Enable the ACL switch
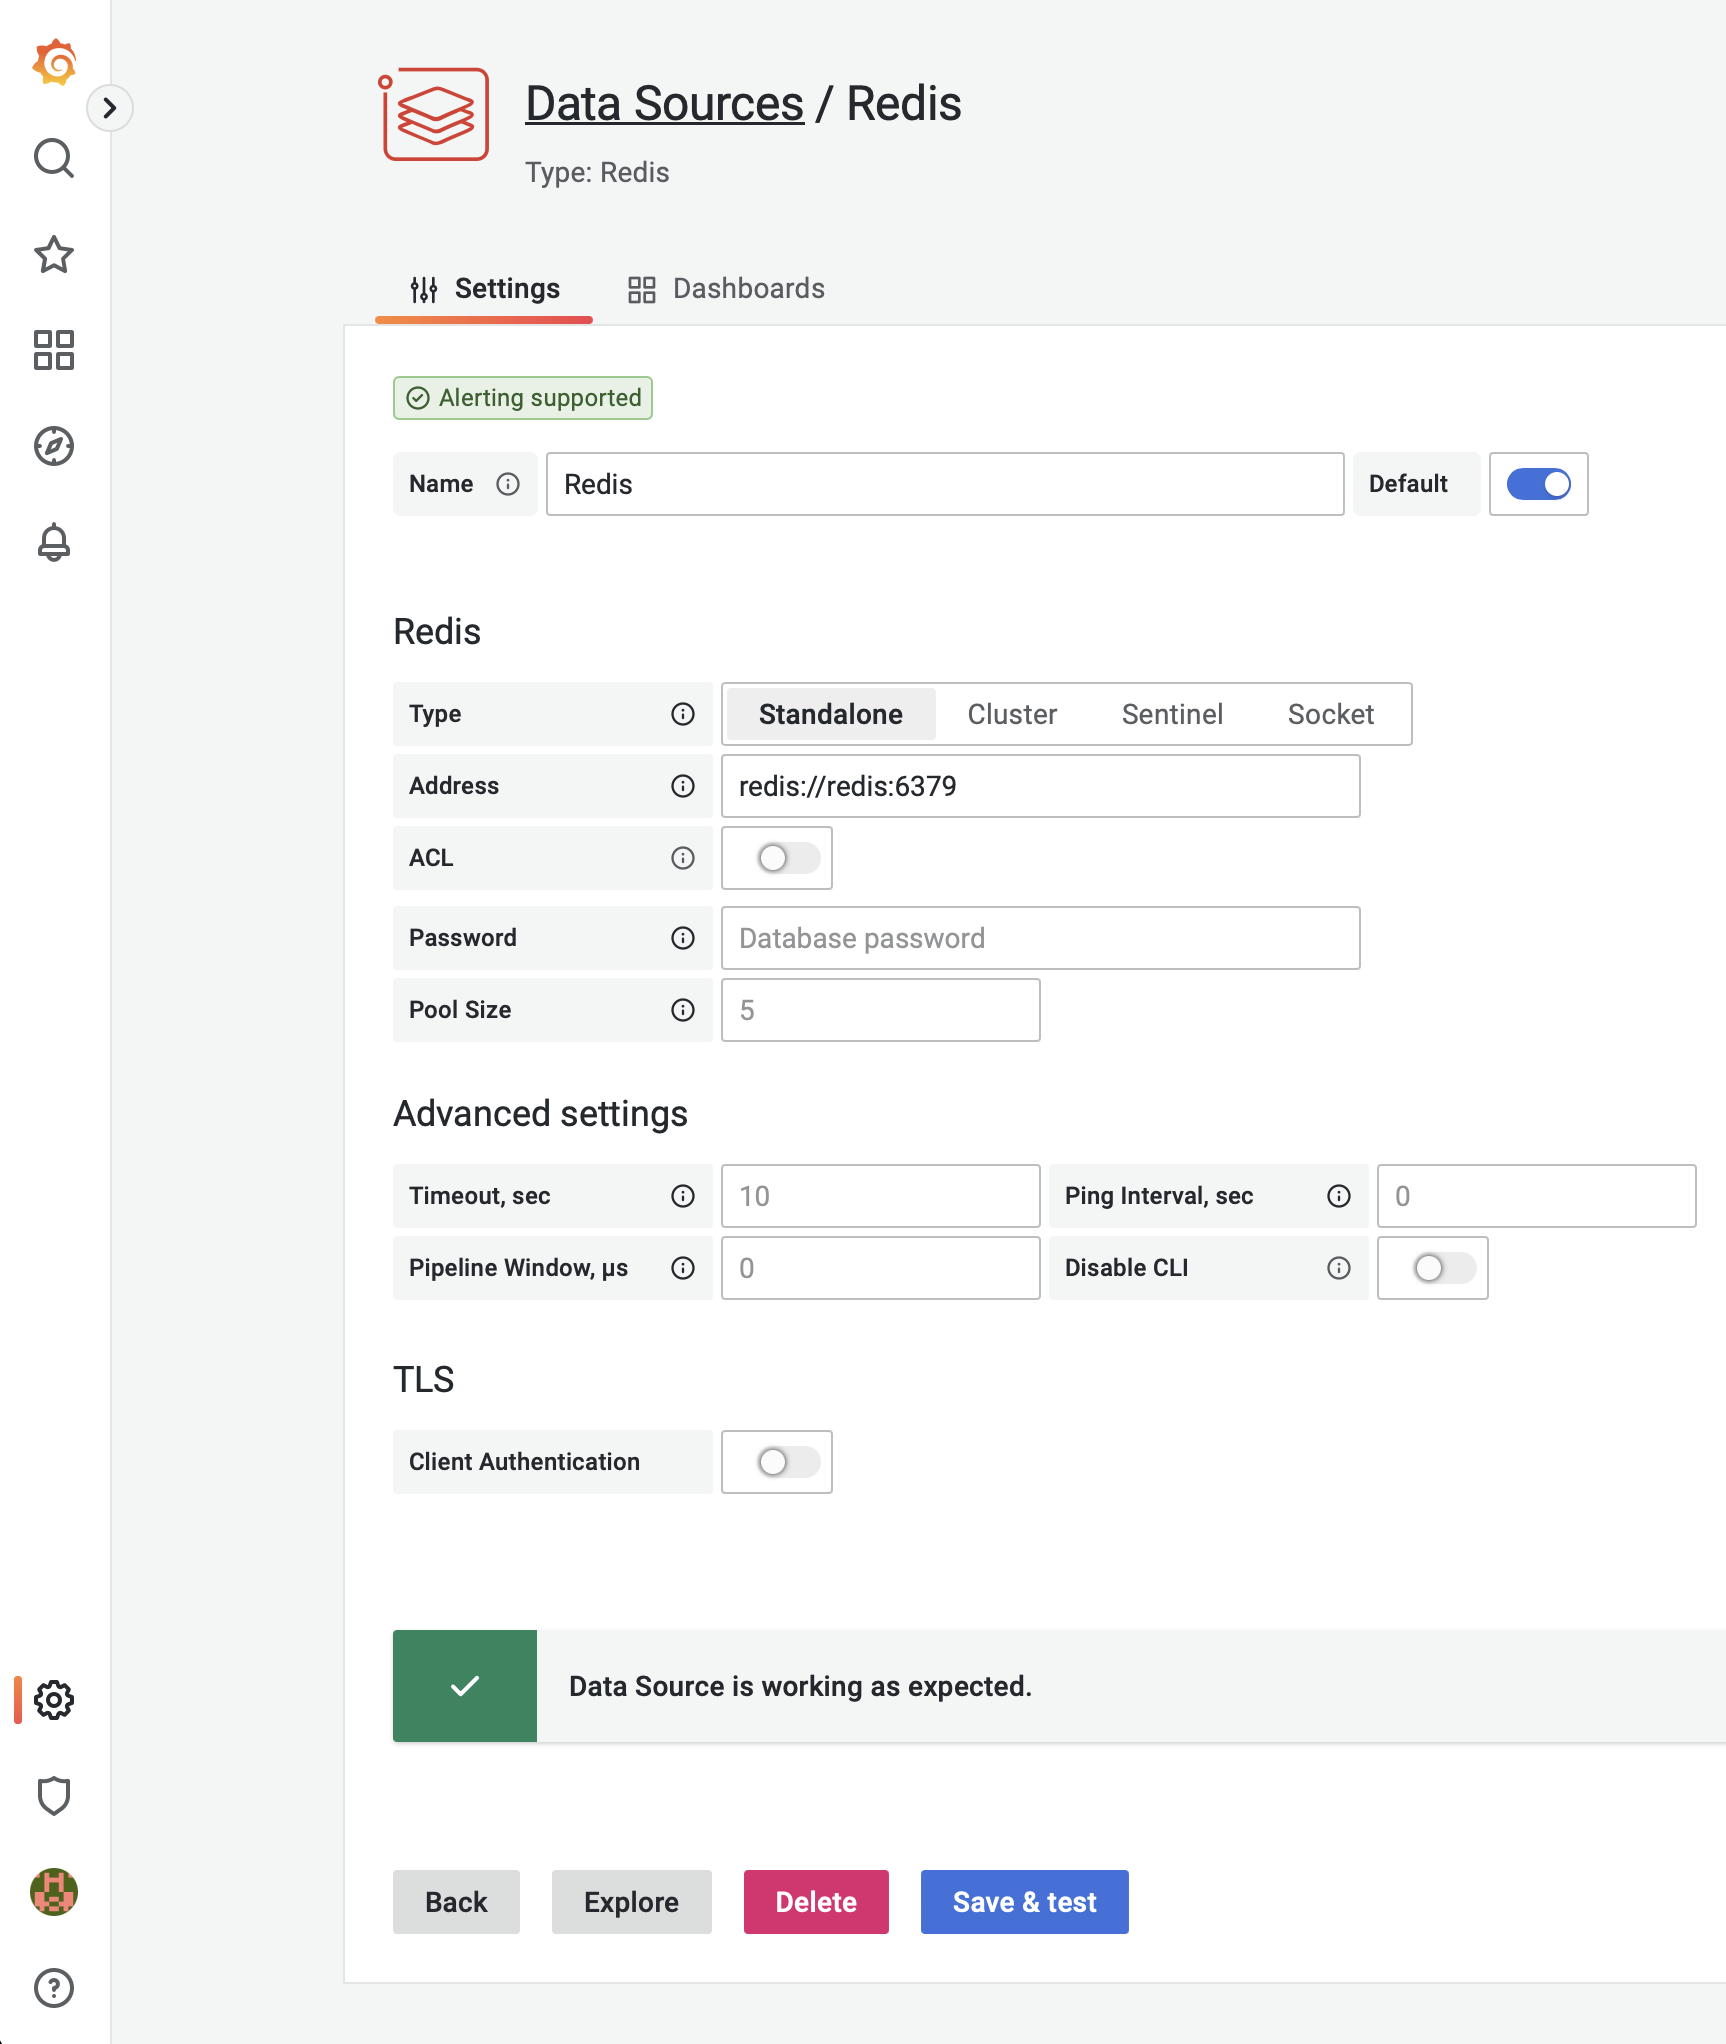1726x2044 pixels. [788, 858]
